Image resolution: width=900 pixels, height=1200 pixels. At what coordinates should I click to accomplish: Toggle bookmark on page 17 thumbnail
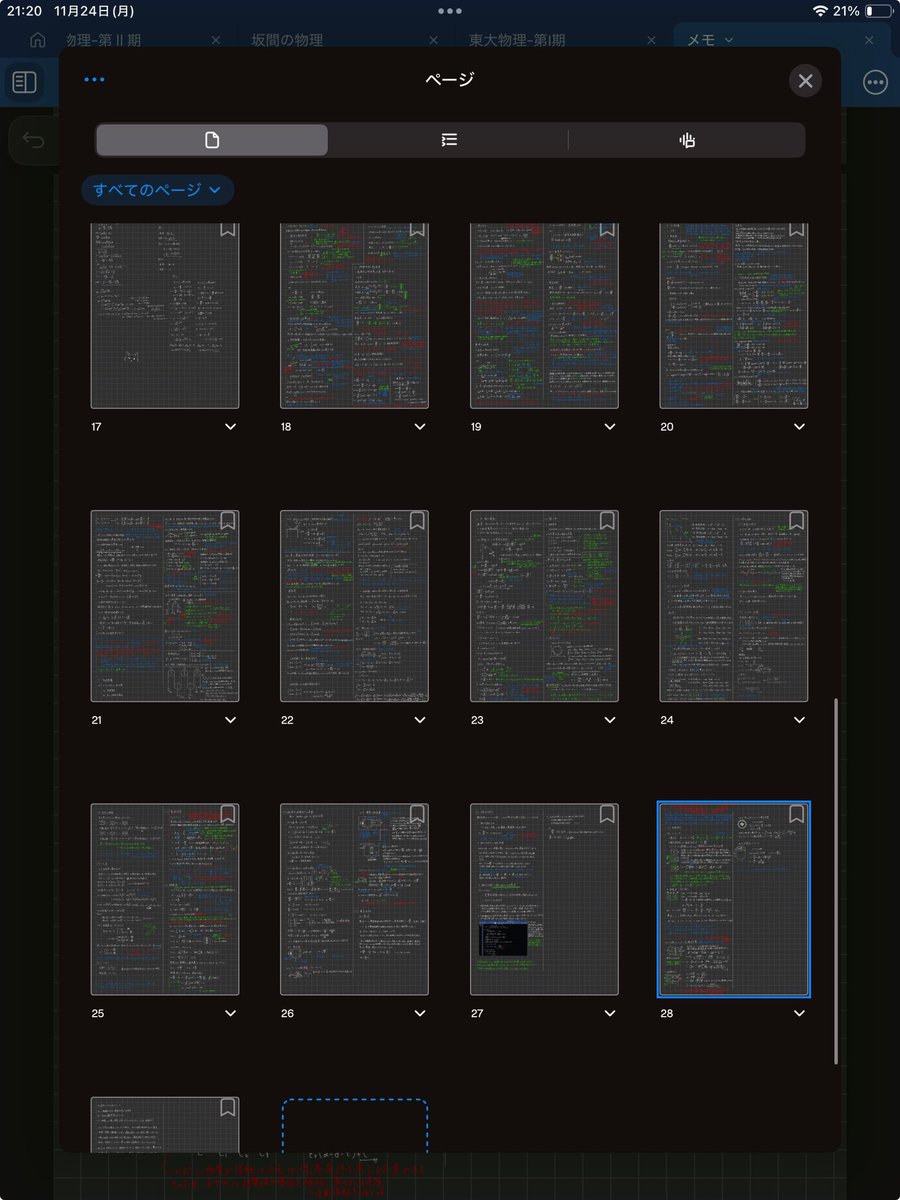pyautogui.click(x=228, y=229)
